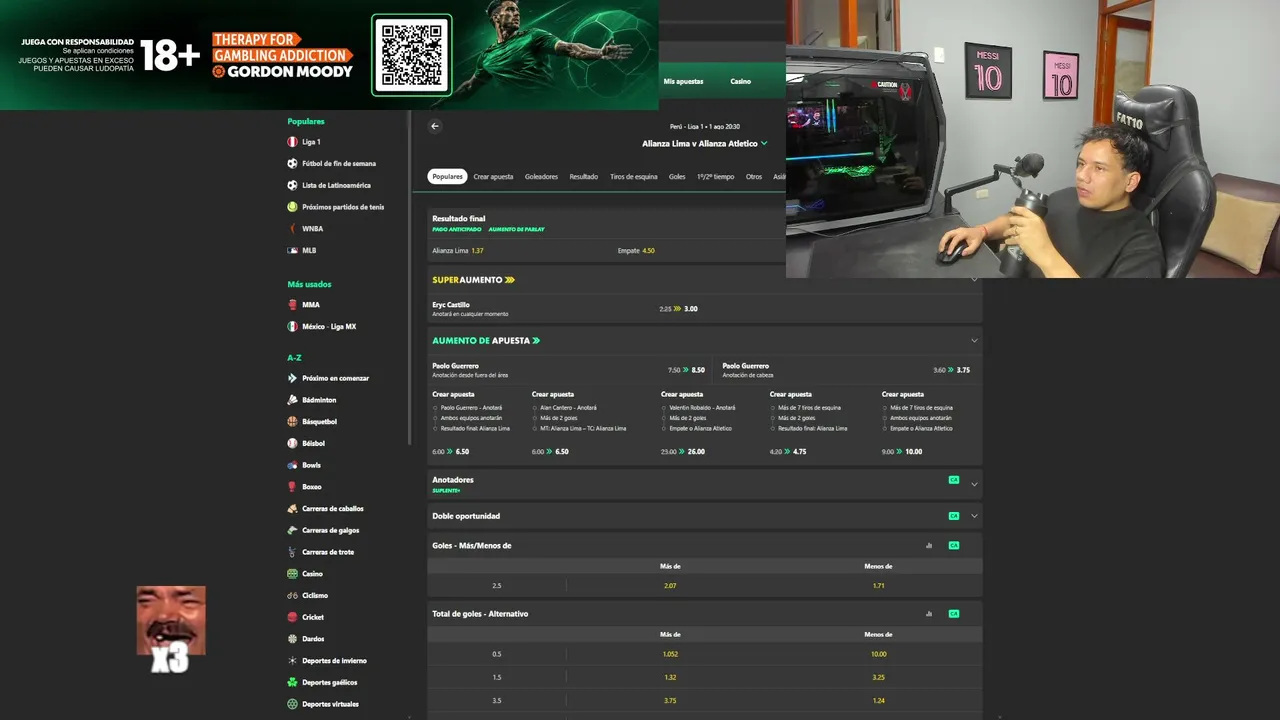Choose the tennis ball icon for Próximos partidos de tenis
Image resolution: width=1280 pixels, height=720 pixels.
292,207
